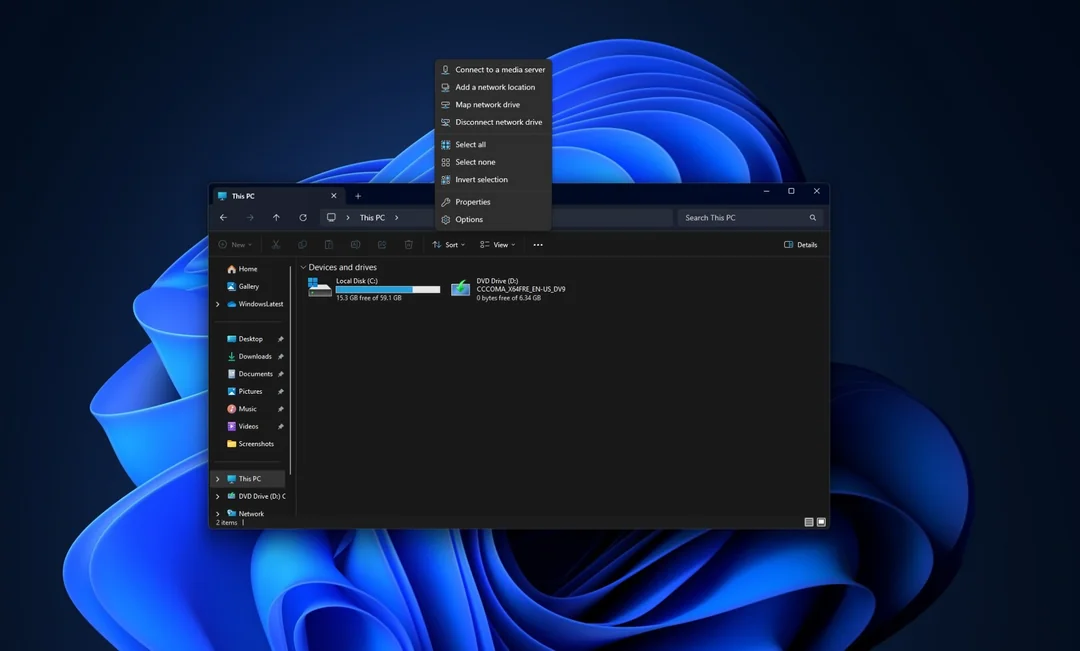Screen dimensions: 1080x651
Task: Toggle the Details pane
Action: point(800,245)
